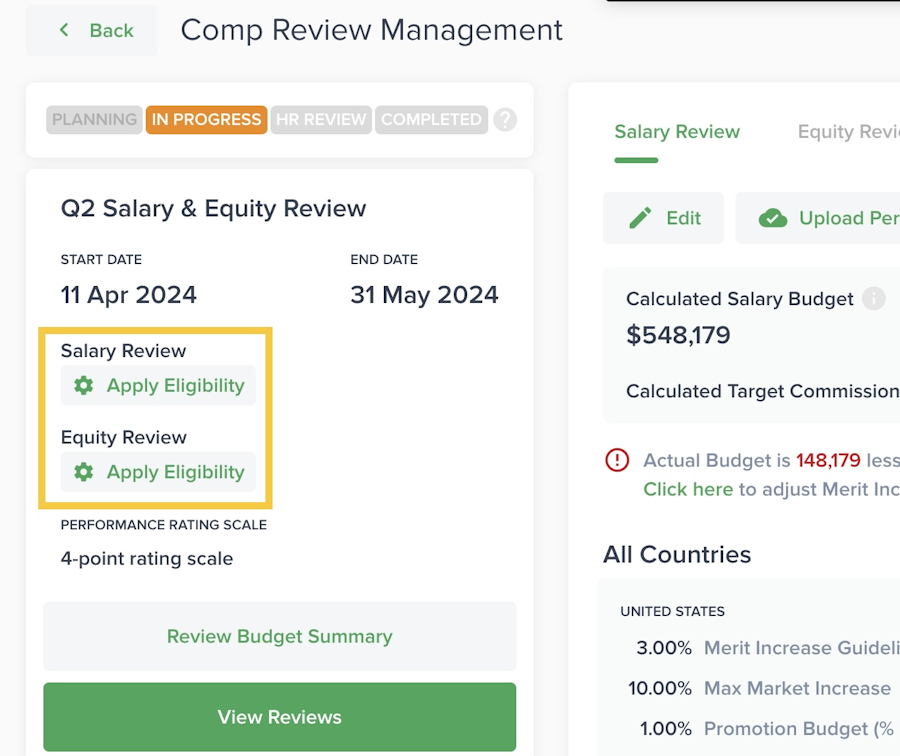Click the pencil icon on the Edit button

pyautogui.click(x=640, y=218)
